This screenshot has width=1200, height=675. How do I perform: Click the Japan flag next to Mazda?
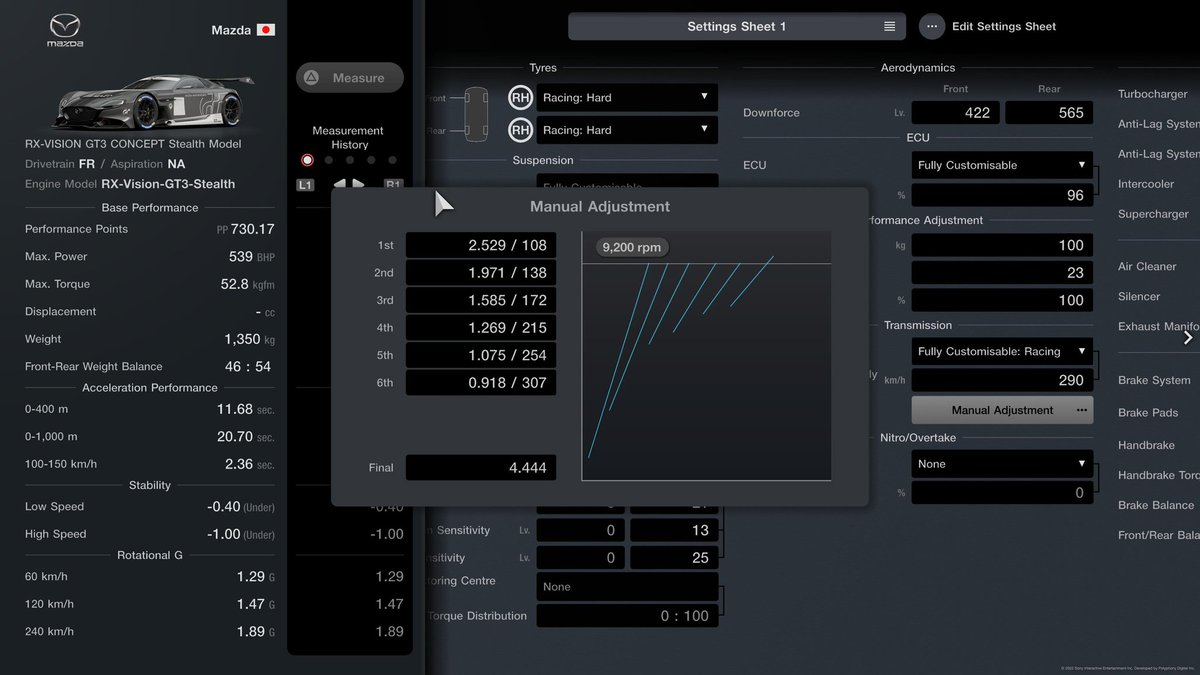(x=266, y=30)
